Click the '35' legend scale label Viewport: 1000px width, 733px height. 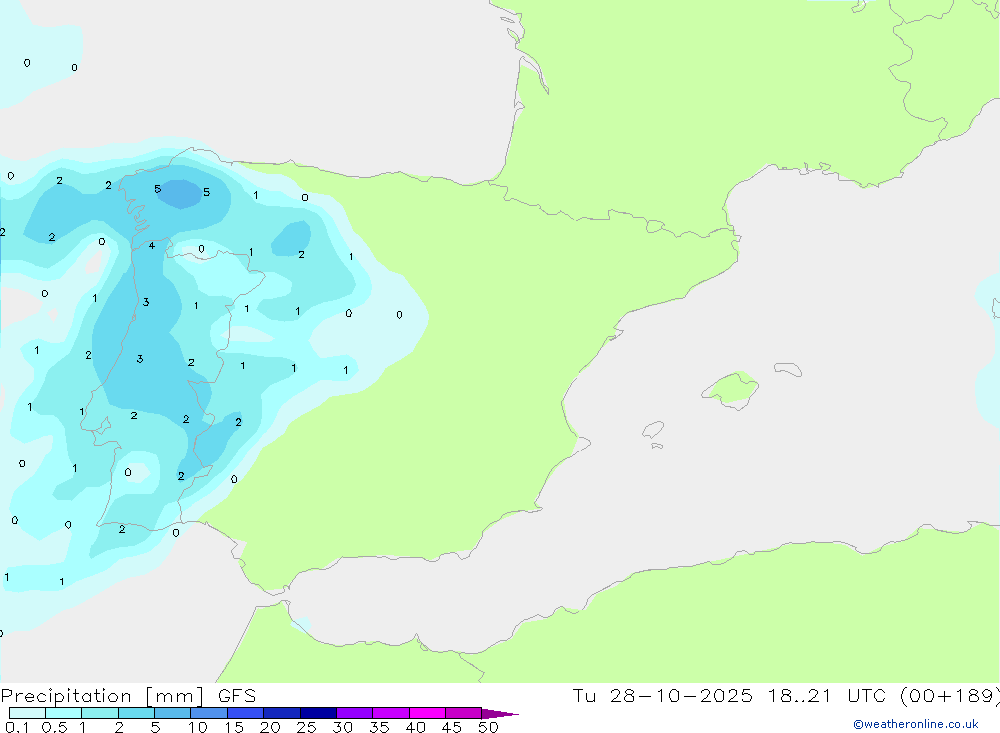pos(379,727)
